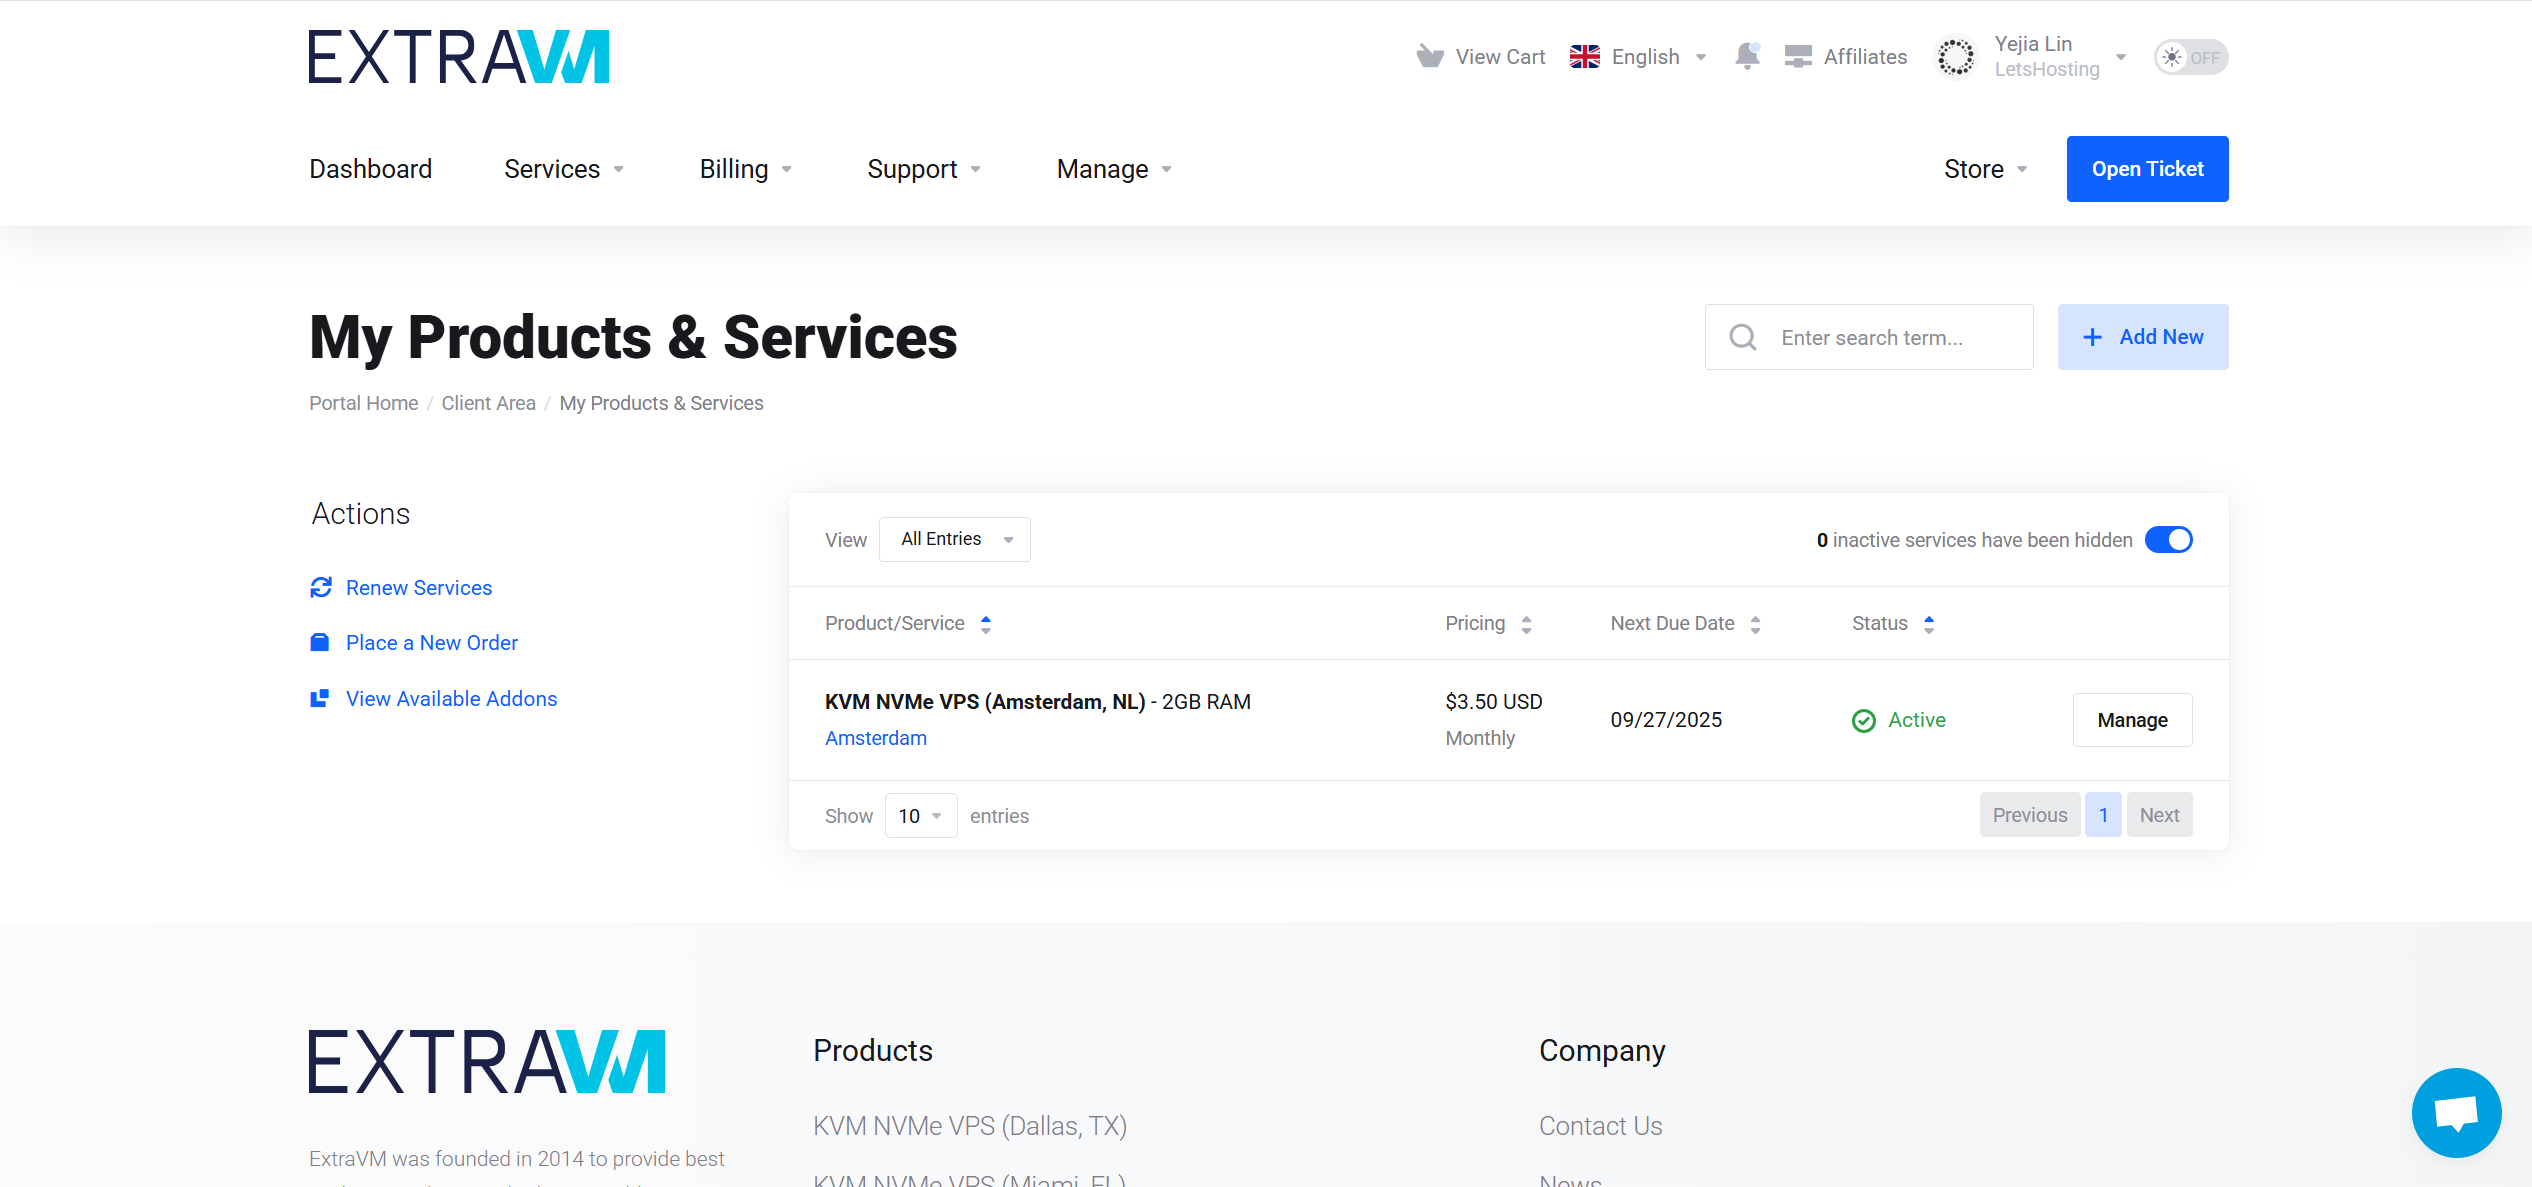This screenshot has width=2532, height=1187.
Task: Sort by Status column arrows
Action: click(1929, 624)
